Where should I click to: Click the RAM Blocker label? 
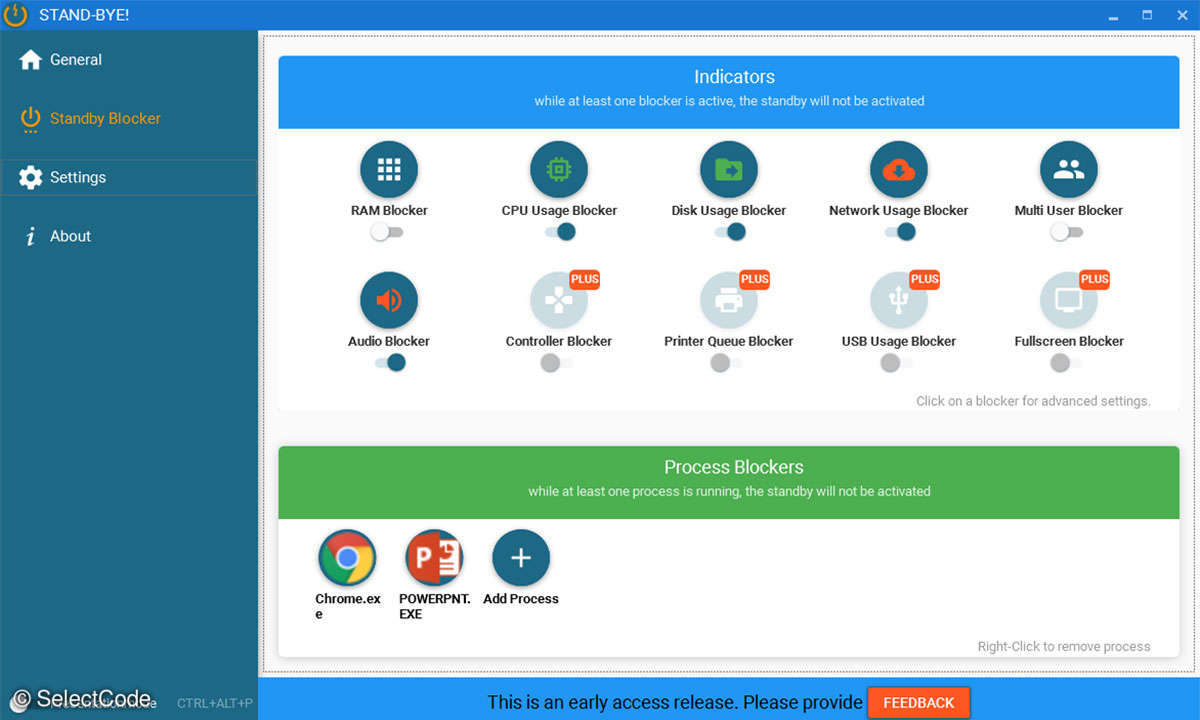coord(389,211)
